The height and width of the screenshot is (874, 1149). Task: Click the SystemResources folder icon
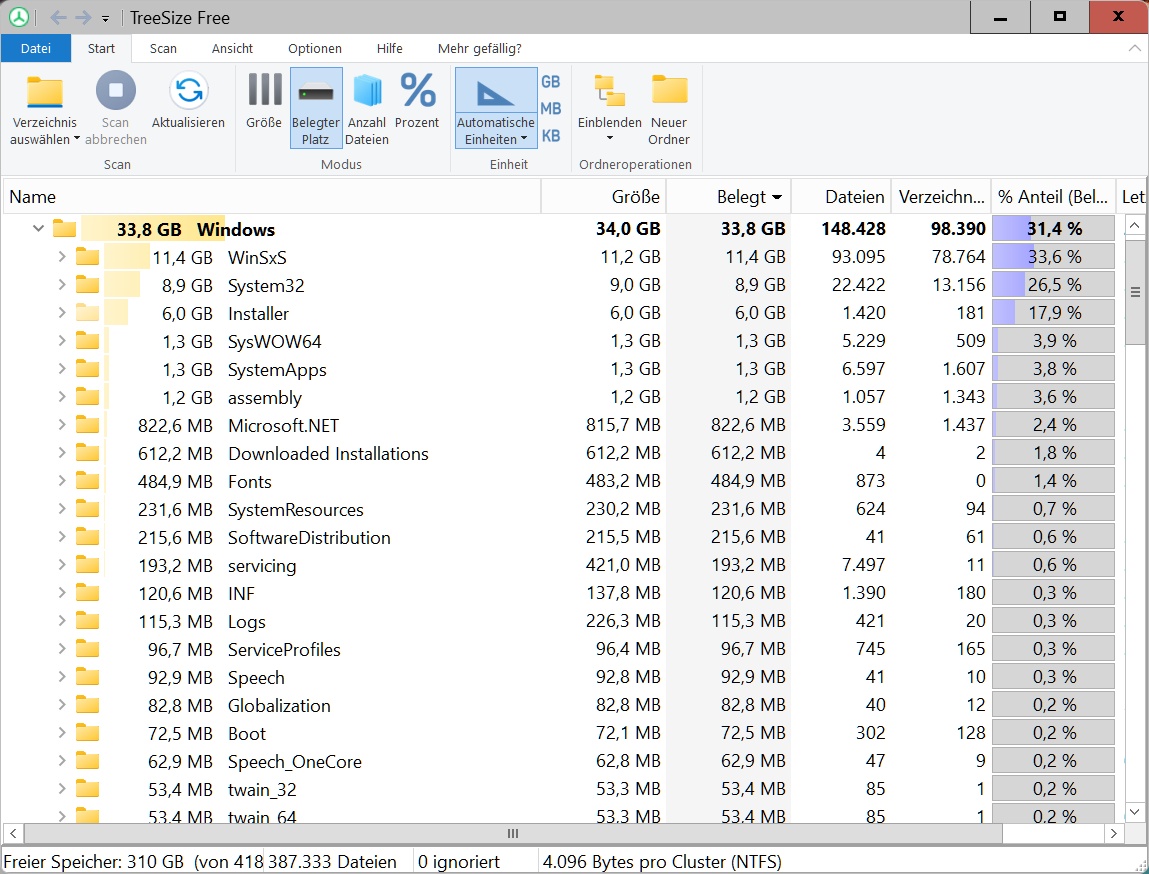coord(88,508)
